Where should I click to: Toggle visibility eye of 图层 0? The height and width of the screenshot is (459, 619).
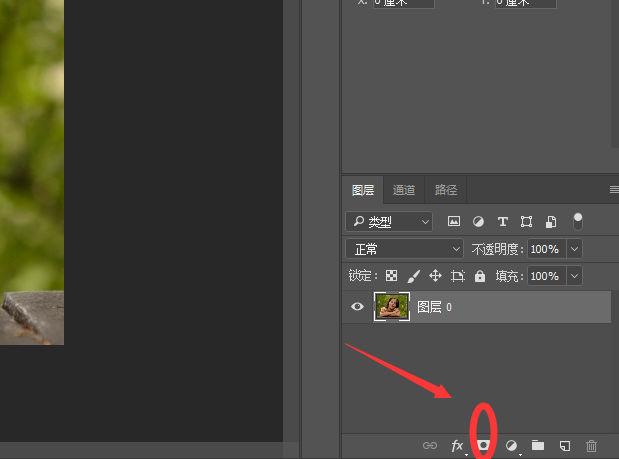358,307
